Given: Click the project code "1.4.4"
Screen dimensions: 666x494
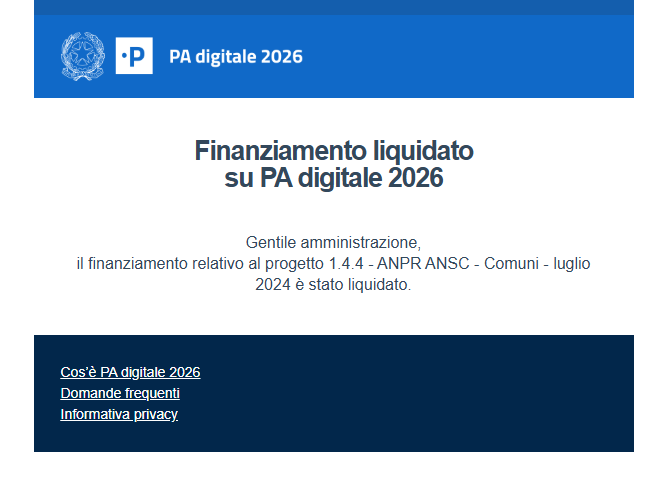Looking at the screenshot, I should point(345,264).
